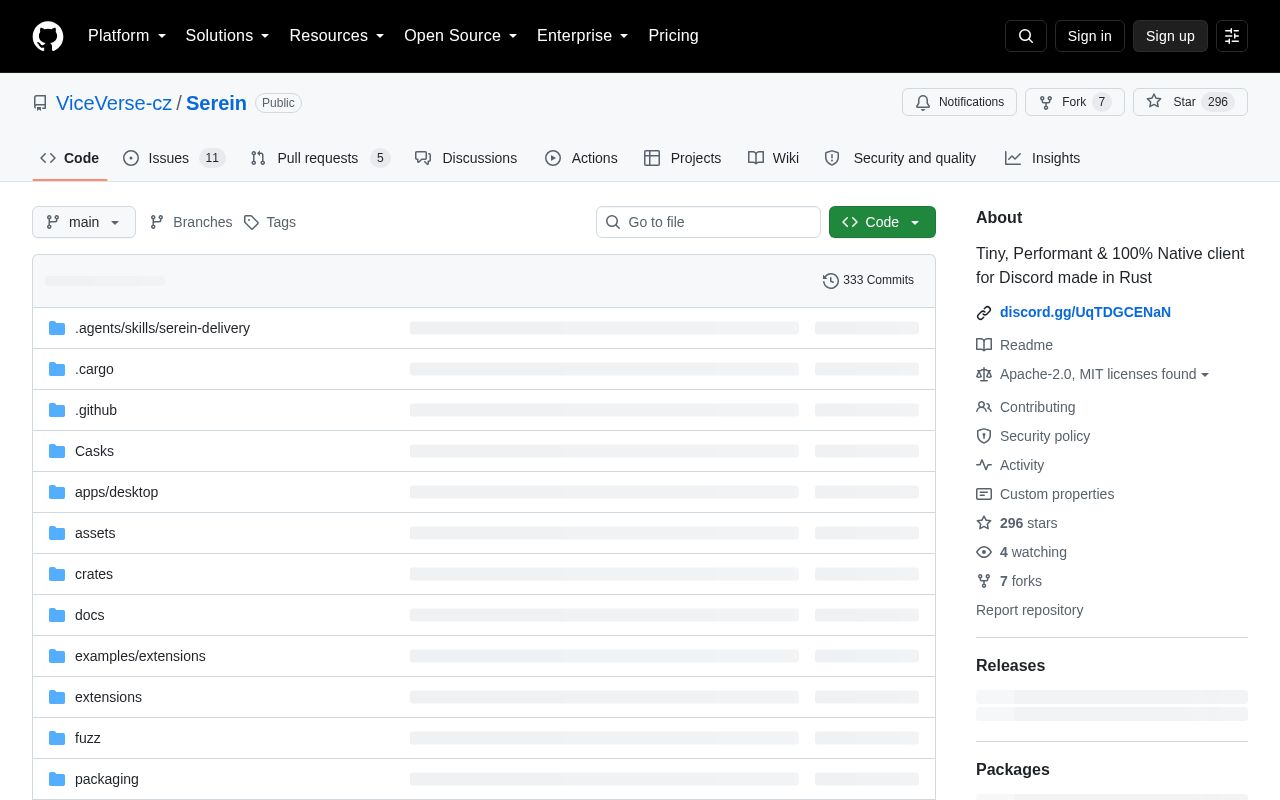Click the Go to file search field

tap(708, 222)
